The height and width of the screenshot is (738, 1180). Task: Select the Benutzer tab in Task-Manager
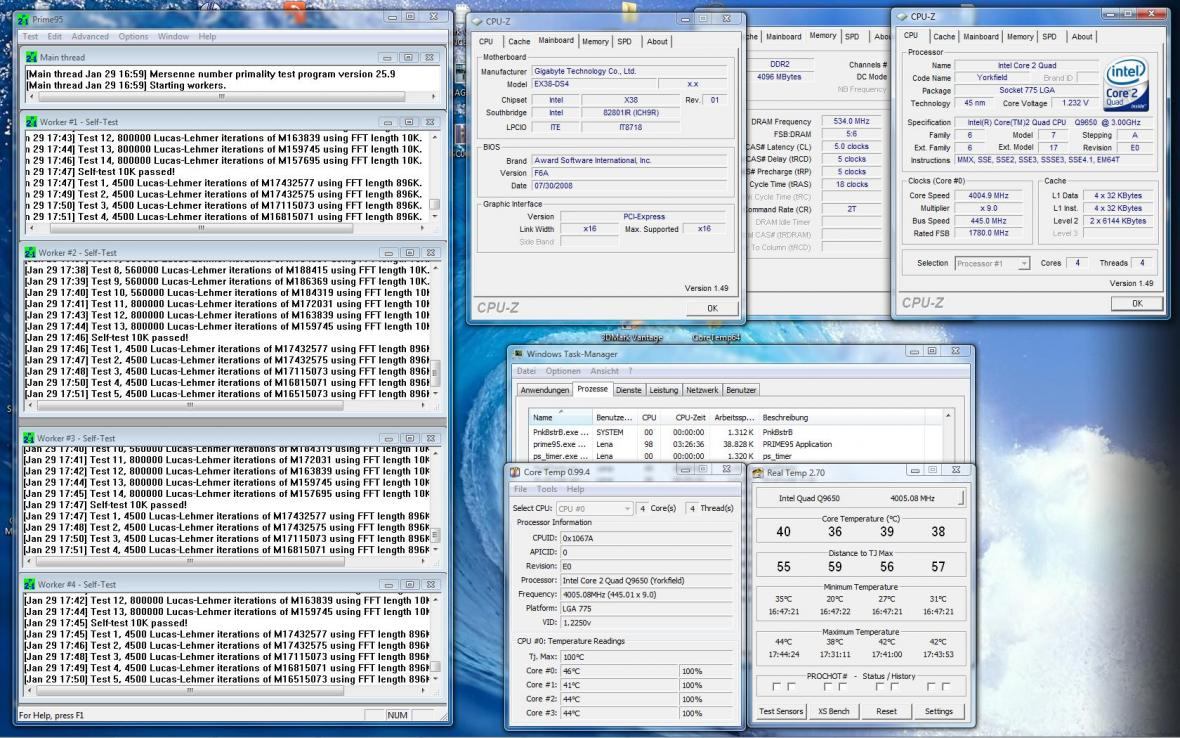pos(741,390)
